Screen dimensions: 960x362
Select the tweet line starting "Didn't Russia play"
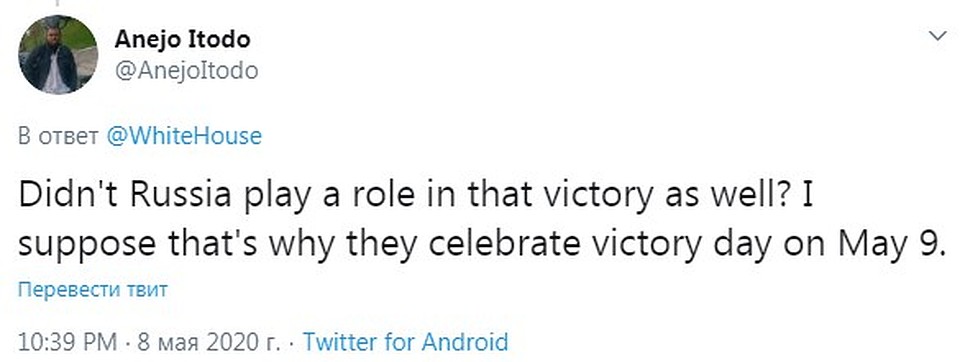417,195
